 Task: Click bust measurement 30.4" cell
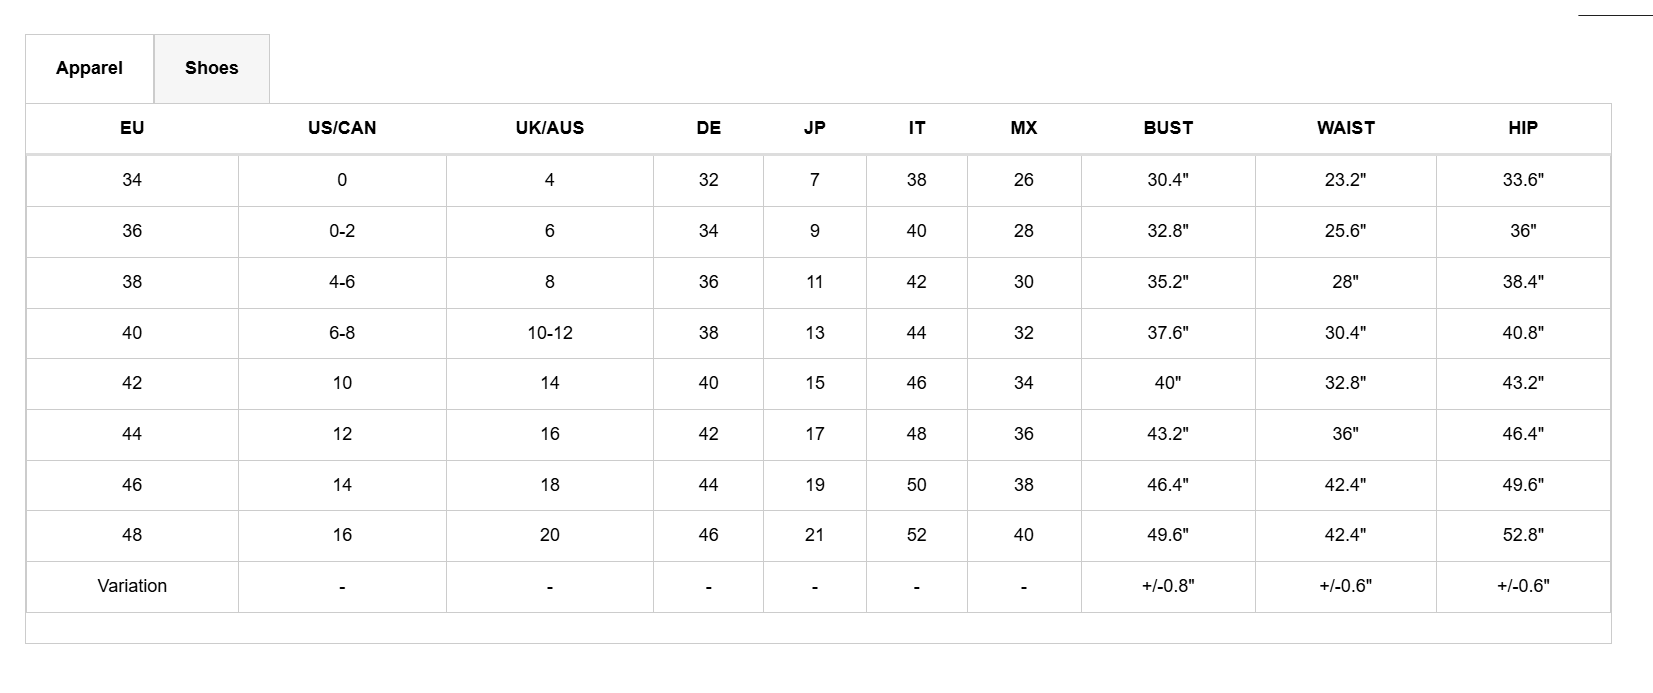click(1168, 180)
